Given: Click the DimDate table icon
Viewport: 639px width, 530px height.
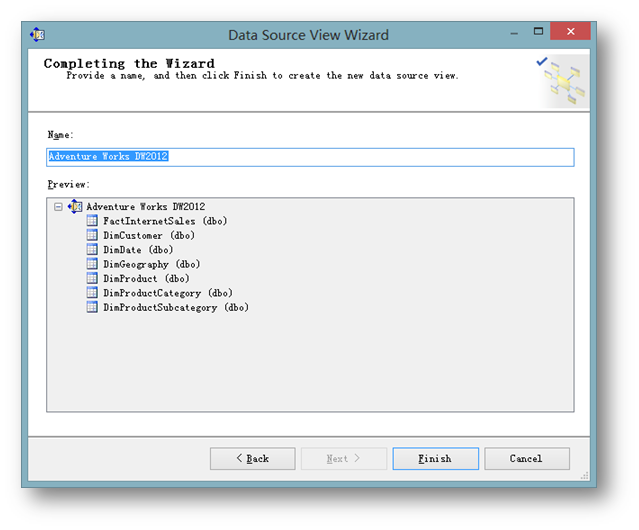Looking at the screenshot, I should tap(93, 250).
